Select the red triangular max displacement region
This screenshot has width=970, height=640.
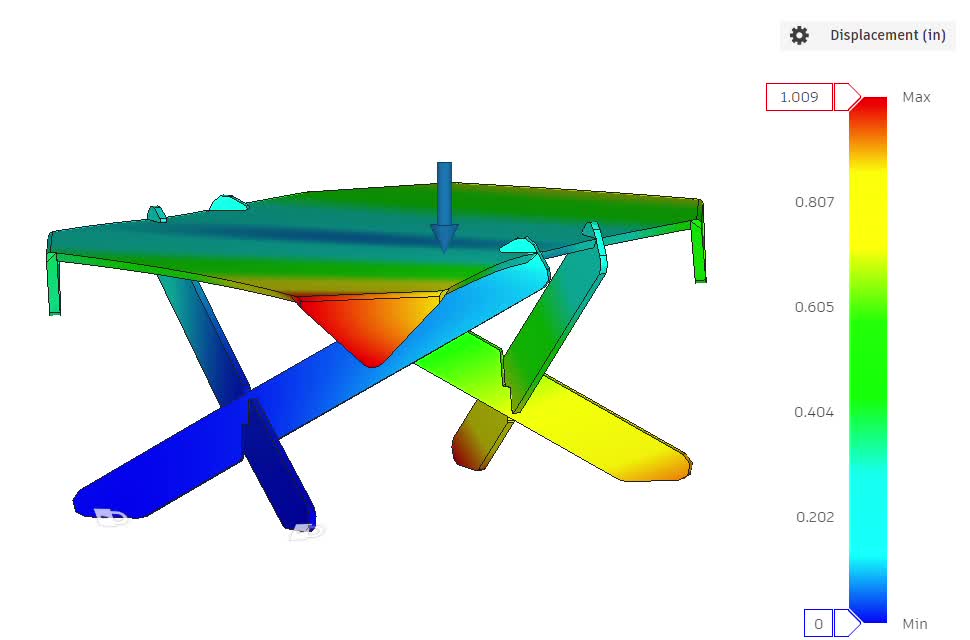[x=370, y=329]
